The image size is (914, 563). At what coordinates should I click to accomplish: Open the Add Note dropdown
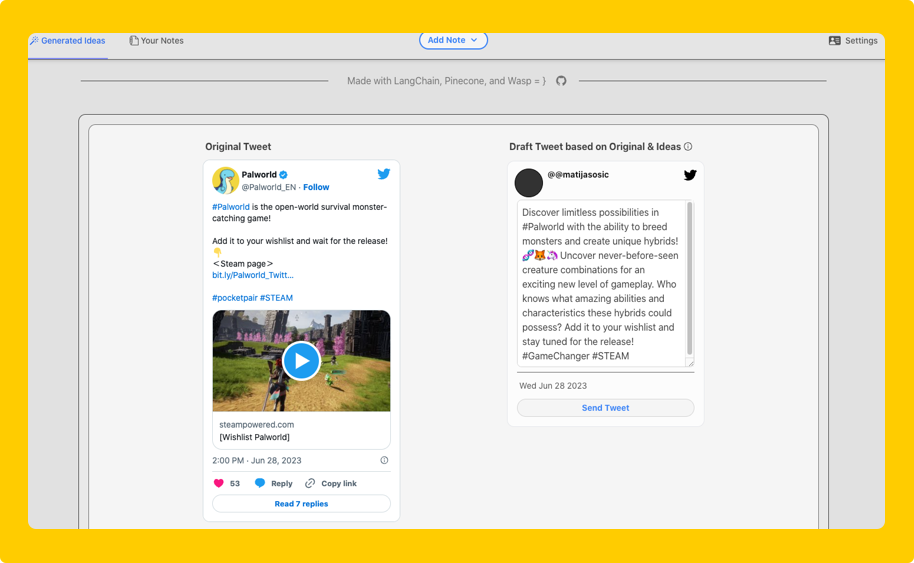coord(453,40)
